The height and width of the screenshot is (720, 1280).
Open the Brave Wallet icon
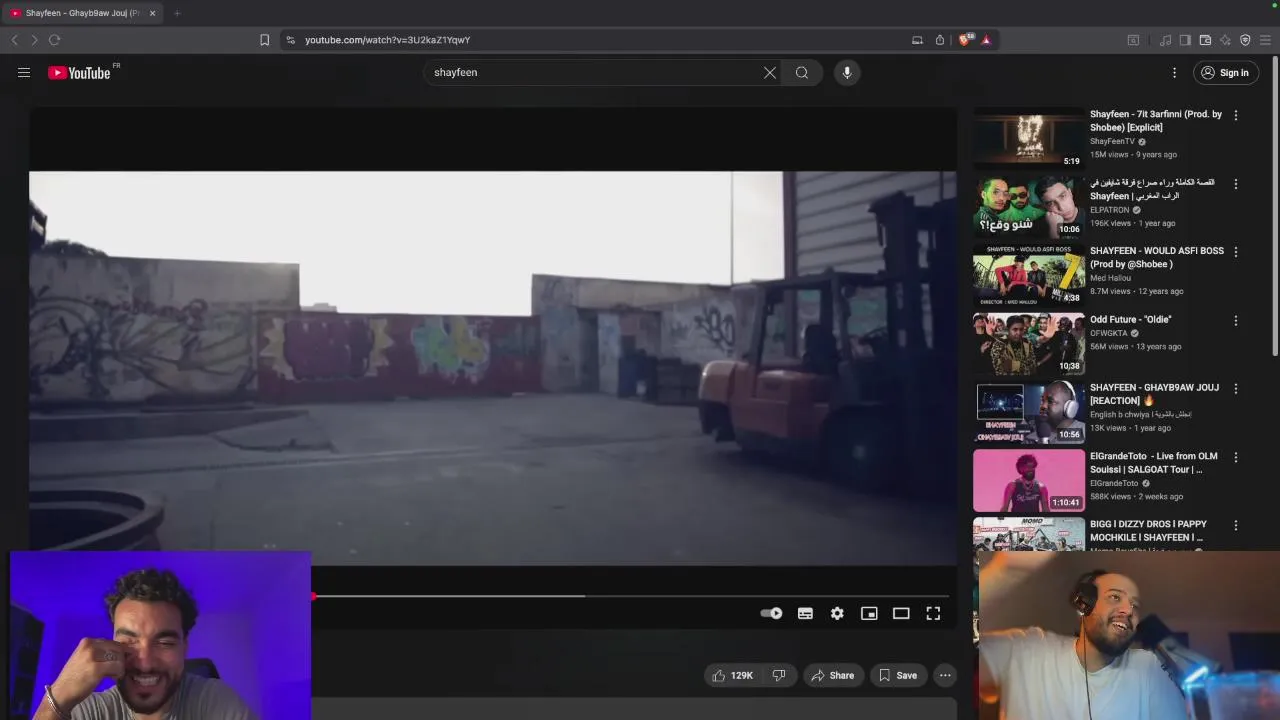tap(1205, 40)
